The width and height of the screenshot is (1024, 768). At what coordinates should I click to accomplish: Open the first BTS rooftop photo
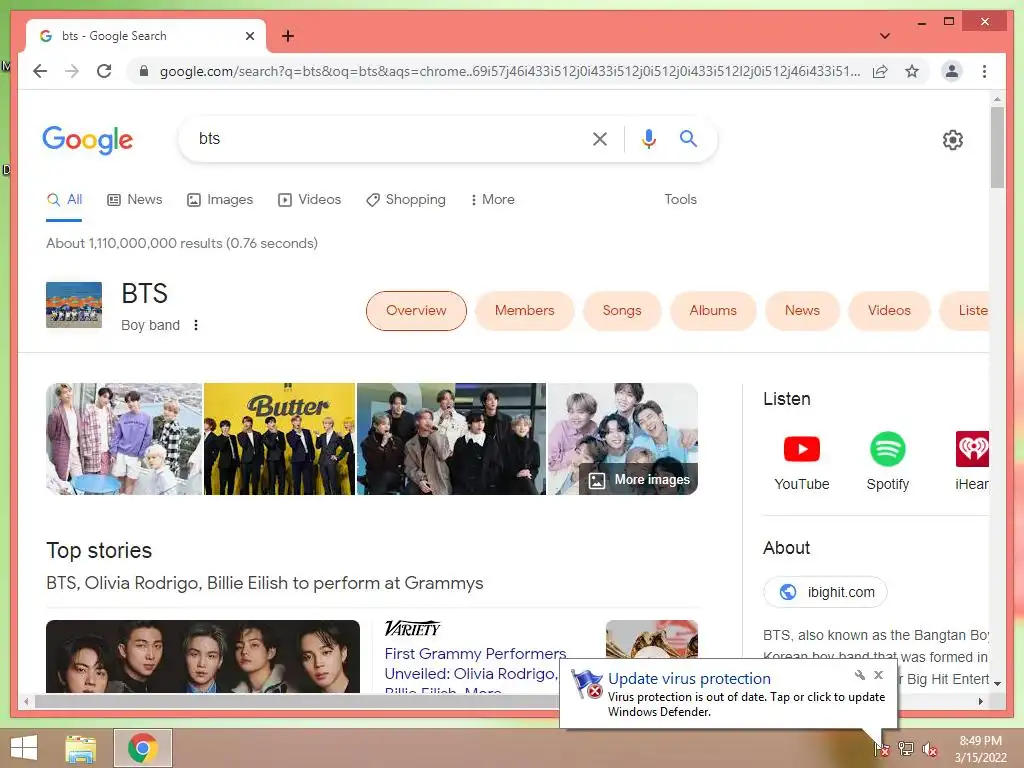click(124, 439)
